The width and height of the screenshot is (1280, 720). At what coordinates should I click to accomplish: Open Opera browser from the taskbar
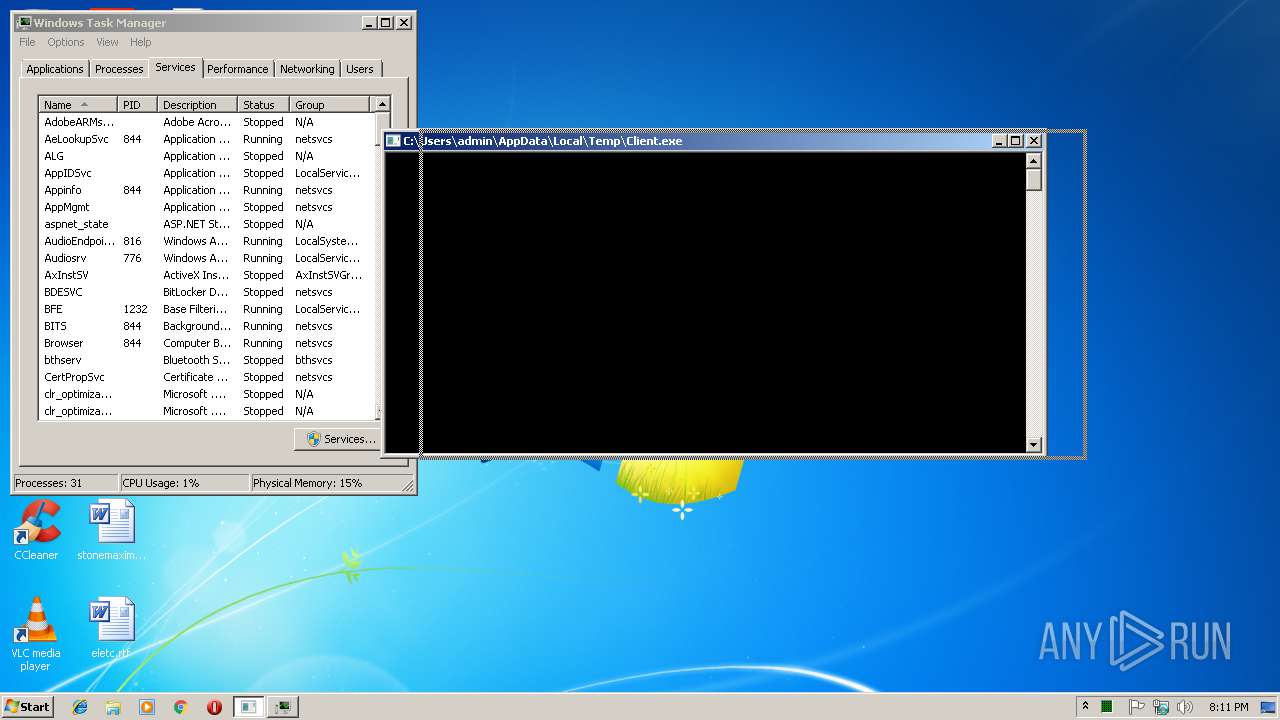tap(214, 707)
